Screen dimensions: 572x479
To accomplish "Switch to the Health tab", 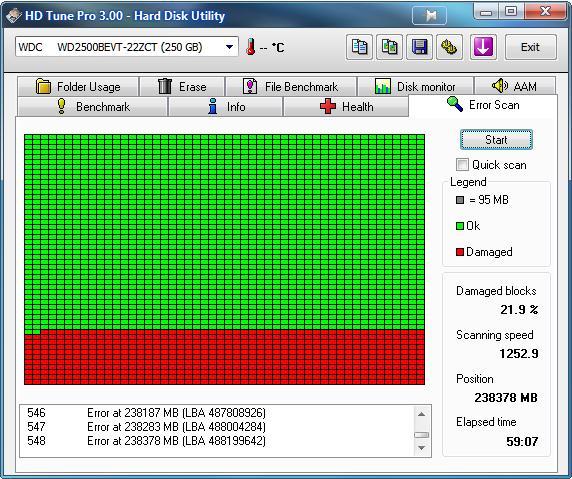I will 346,107.
